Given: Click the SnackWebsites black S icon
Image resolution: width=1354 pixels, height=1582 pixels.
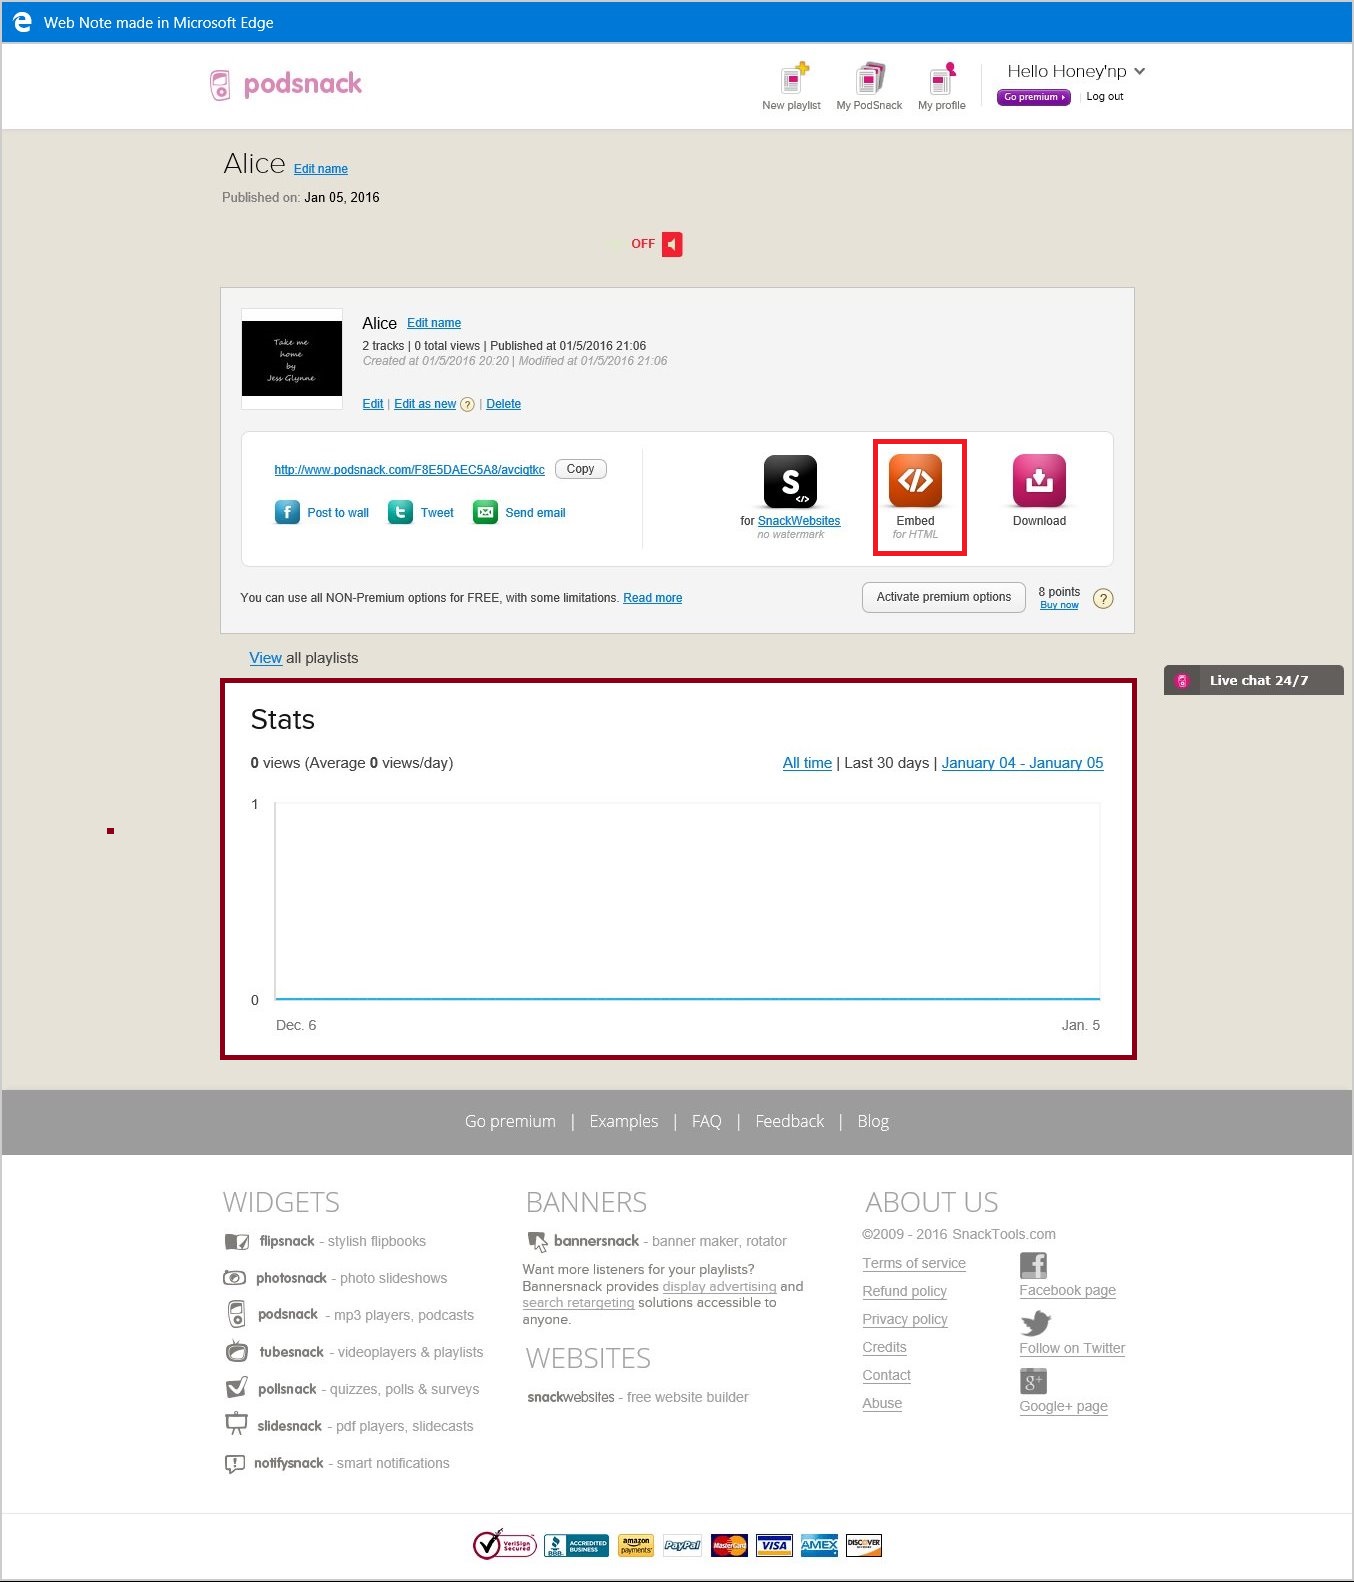Looking at the screenshot, I should [x=790, y=481].
